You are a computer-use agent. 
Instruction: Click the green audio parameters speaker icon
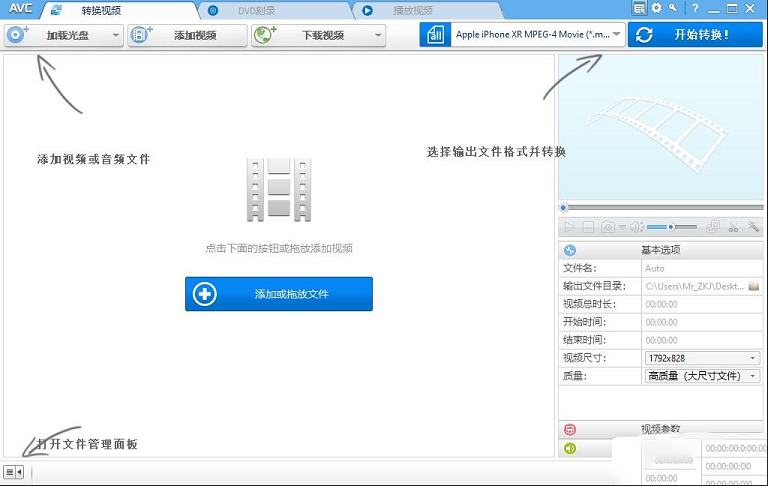[570, 448]
